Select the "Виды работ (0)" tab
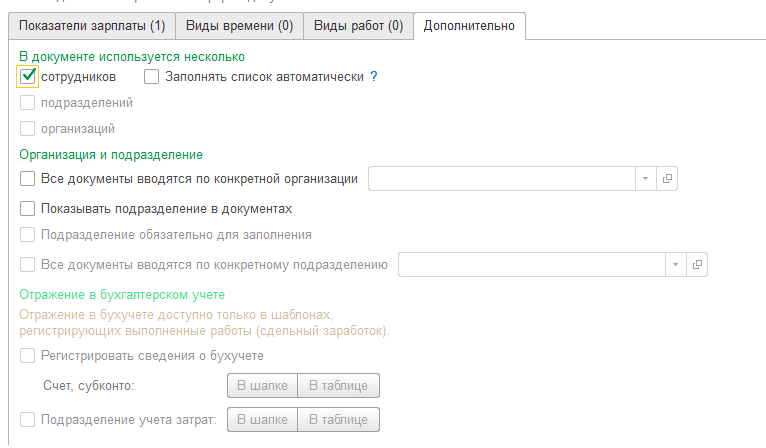The image size is (766, 448). coord(357,25)
